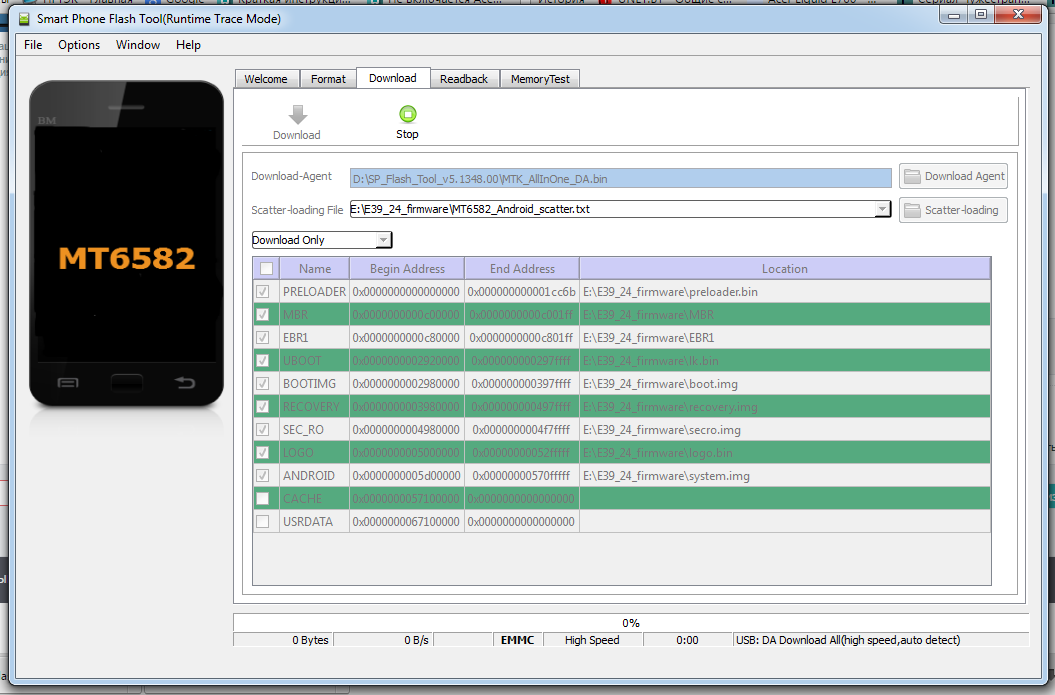Uncheck the BOOTIMG partition checkbox

click(x=262, y=383)
